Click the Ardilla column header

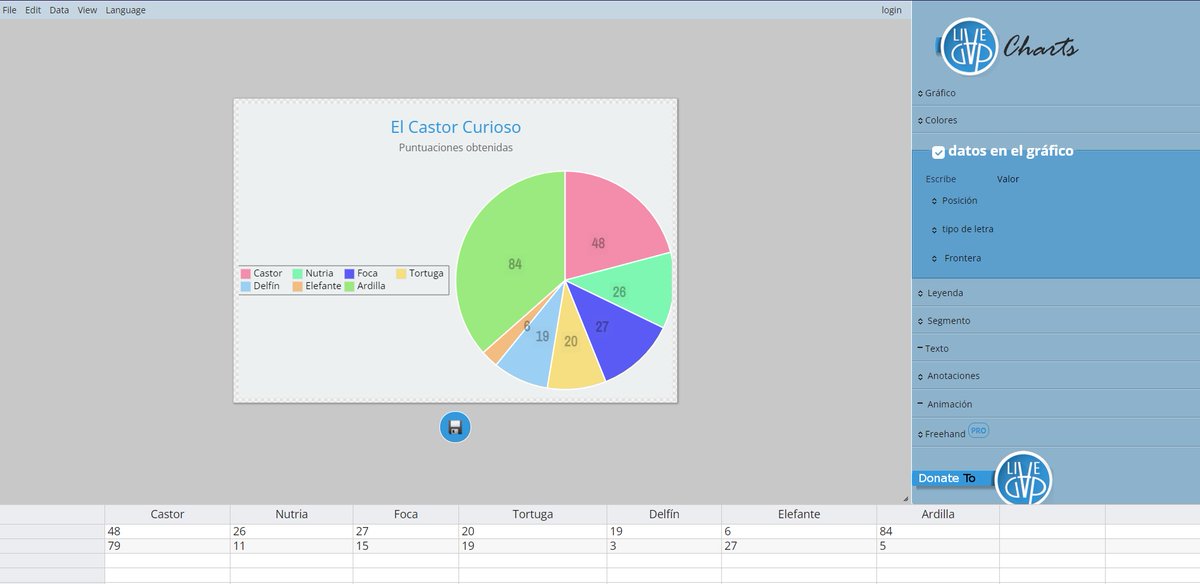pyautogui.click(x=938, y=514)
